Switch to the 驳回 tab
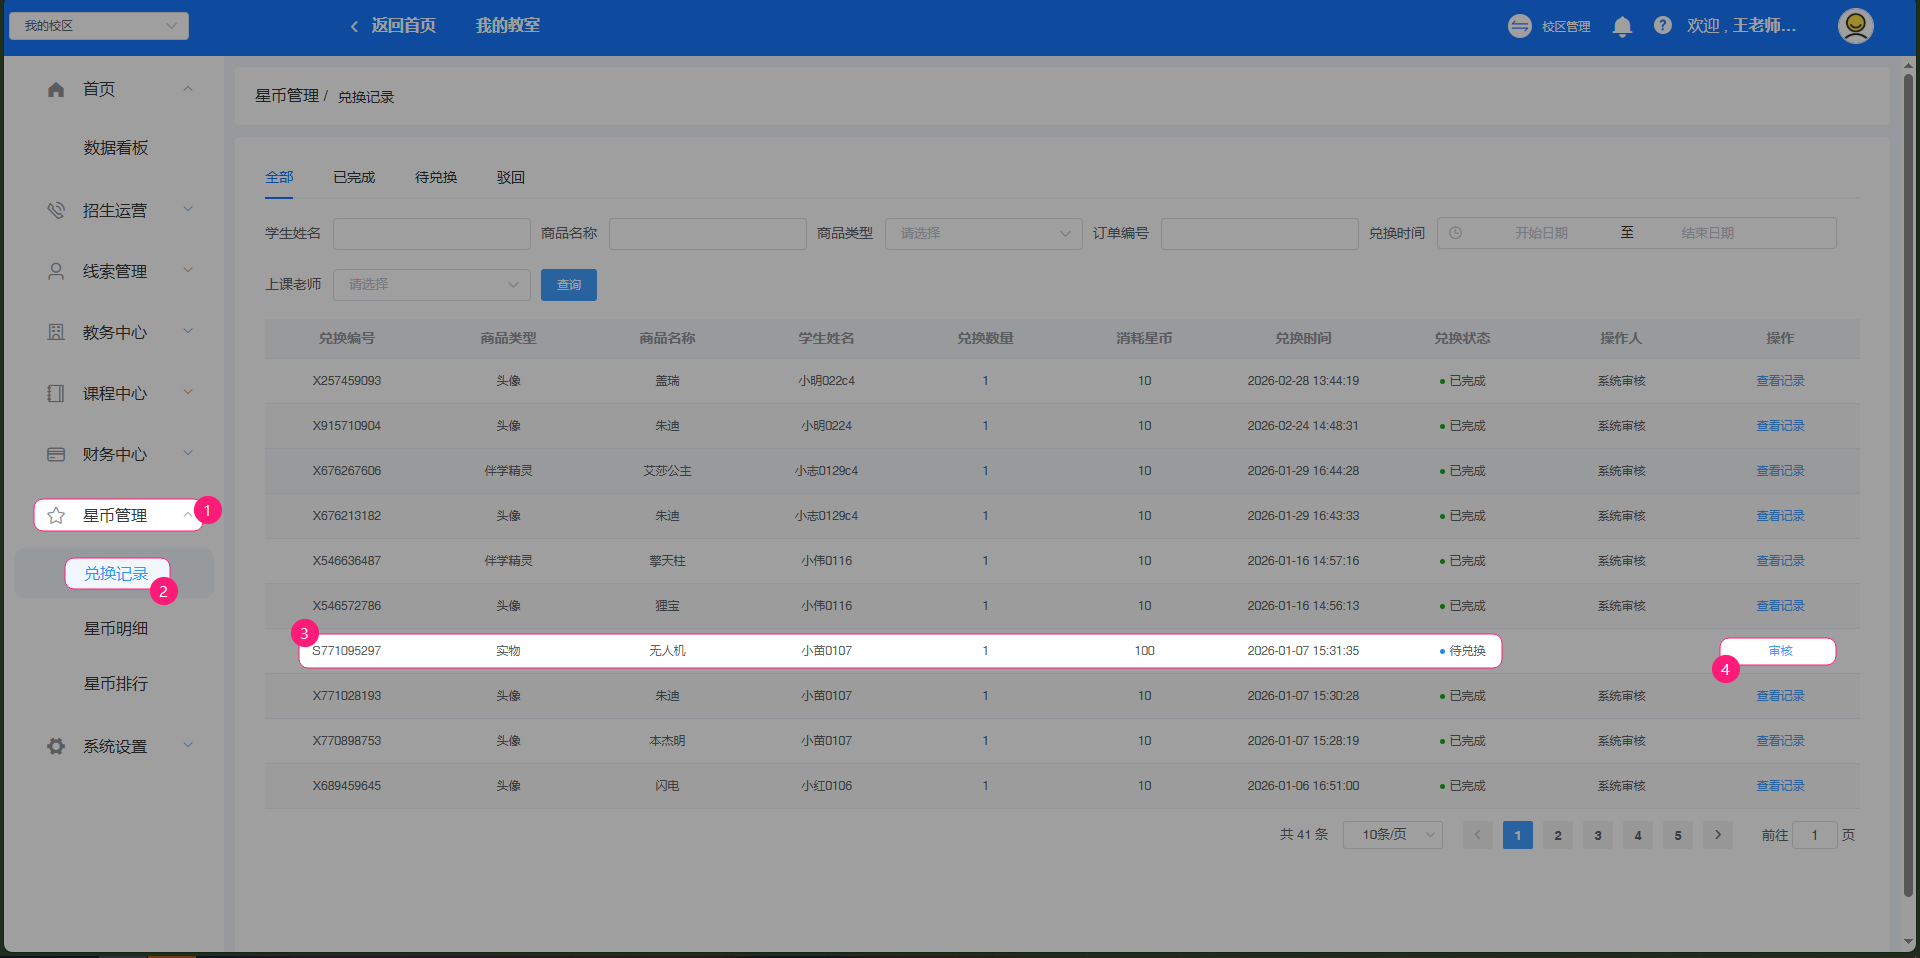The image size is (1920, 958). point(510,178)
